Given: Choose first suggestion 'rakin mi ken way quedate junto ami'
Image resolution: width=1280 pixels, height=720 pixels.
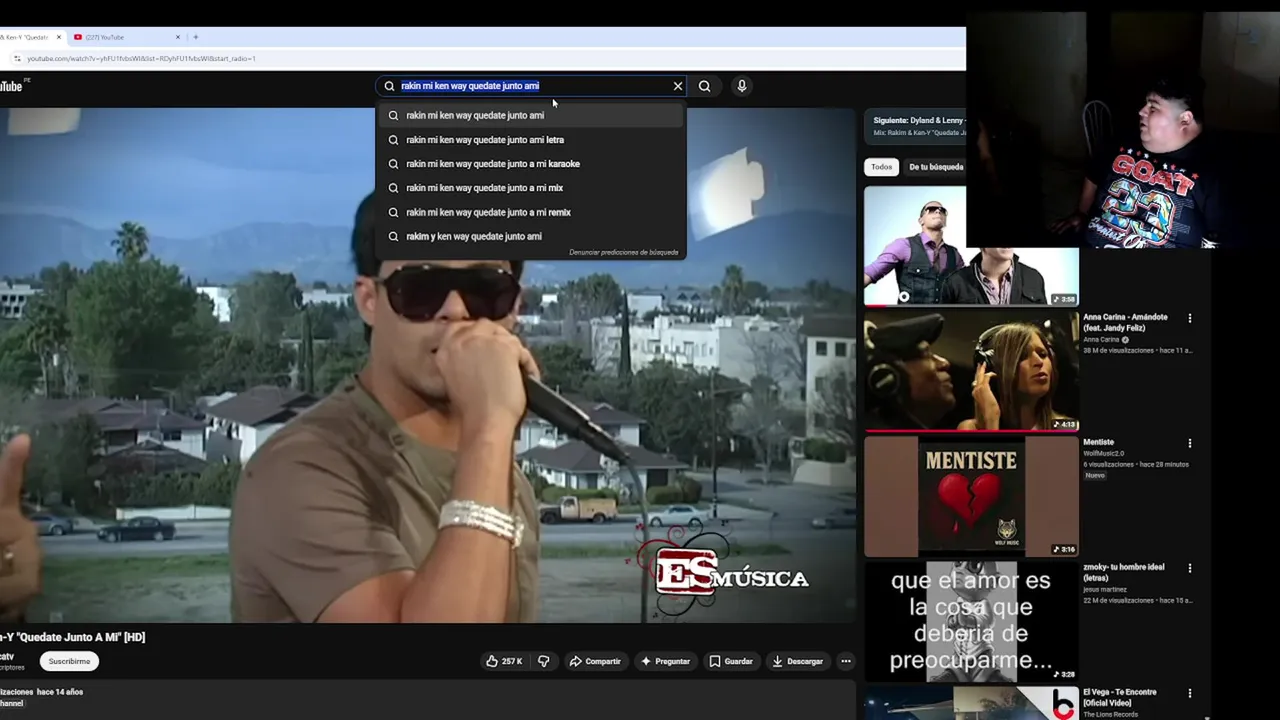Looking at the screenshot, I should coord(531,115).
